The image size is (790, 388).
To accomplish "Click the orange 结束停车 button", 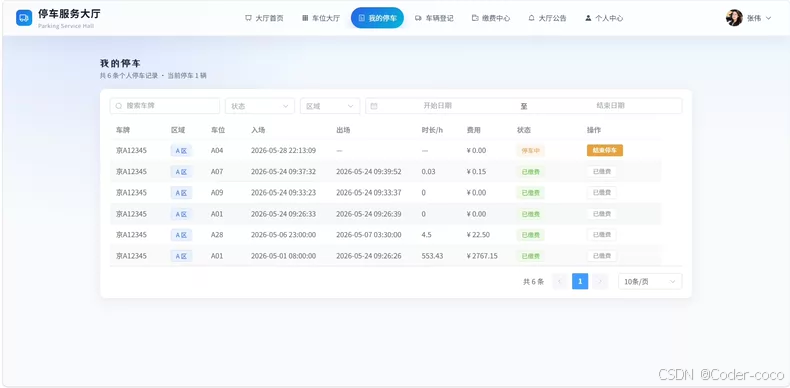I will [x=605, y=150].
